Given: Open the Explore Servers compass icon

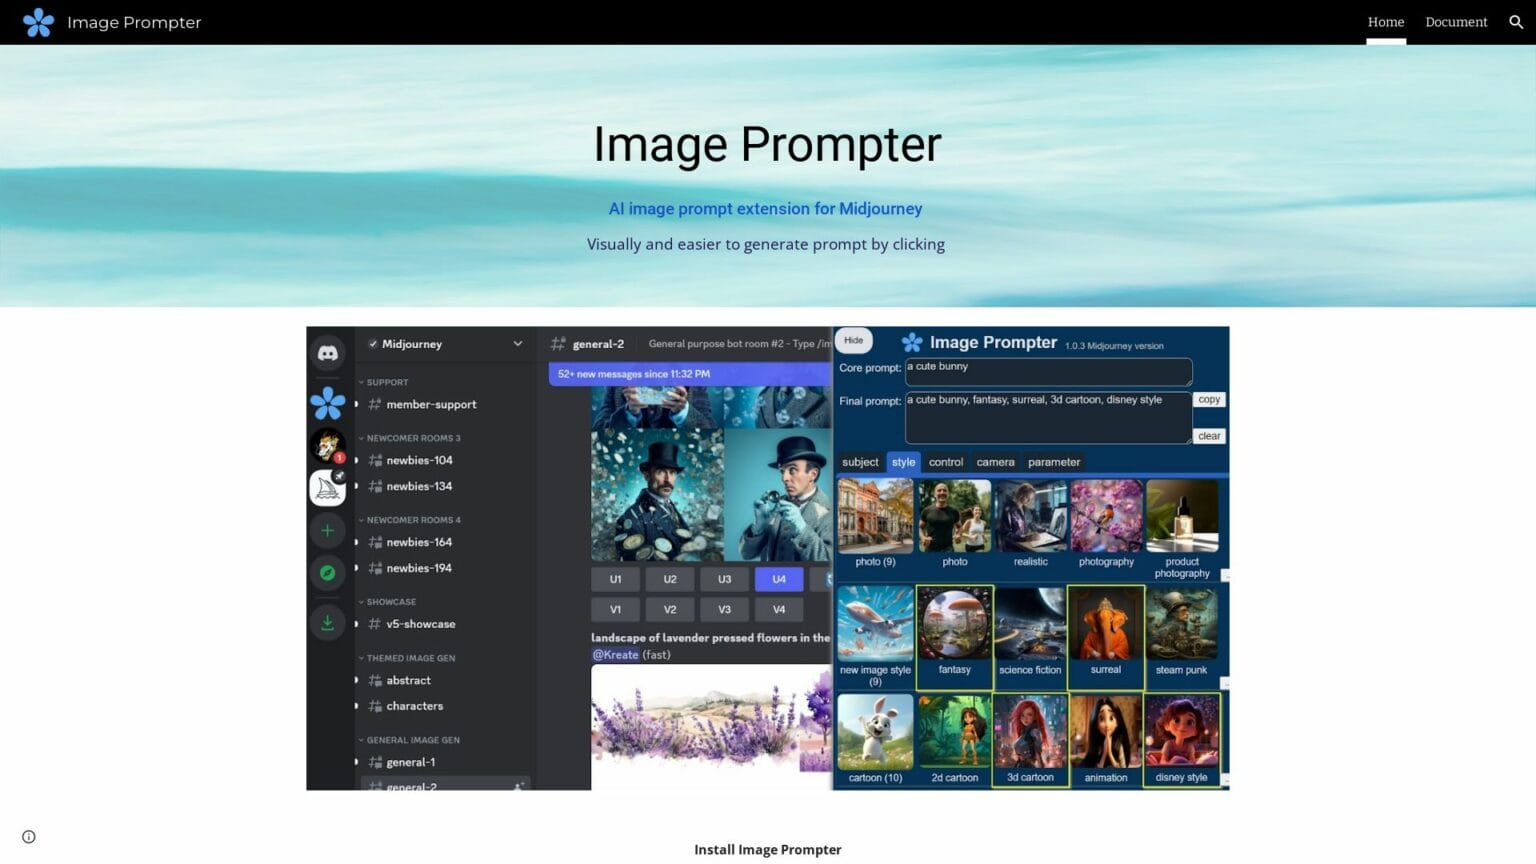Looking at the screenshot, I should click(x=328, y=572).
